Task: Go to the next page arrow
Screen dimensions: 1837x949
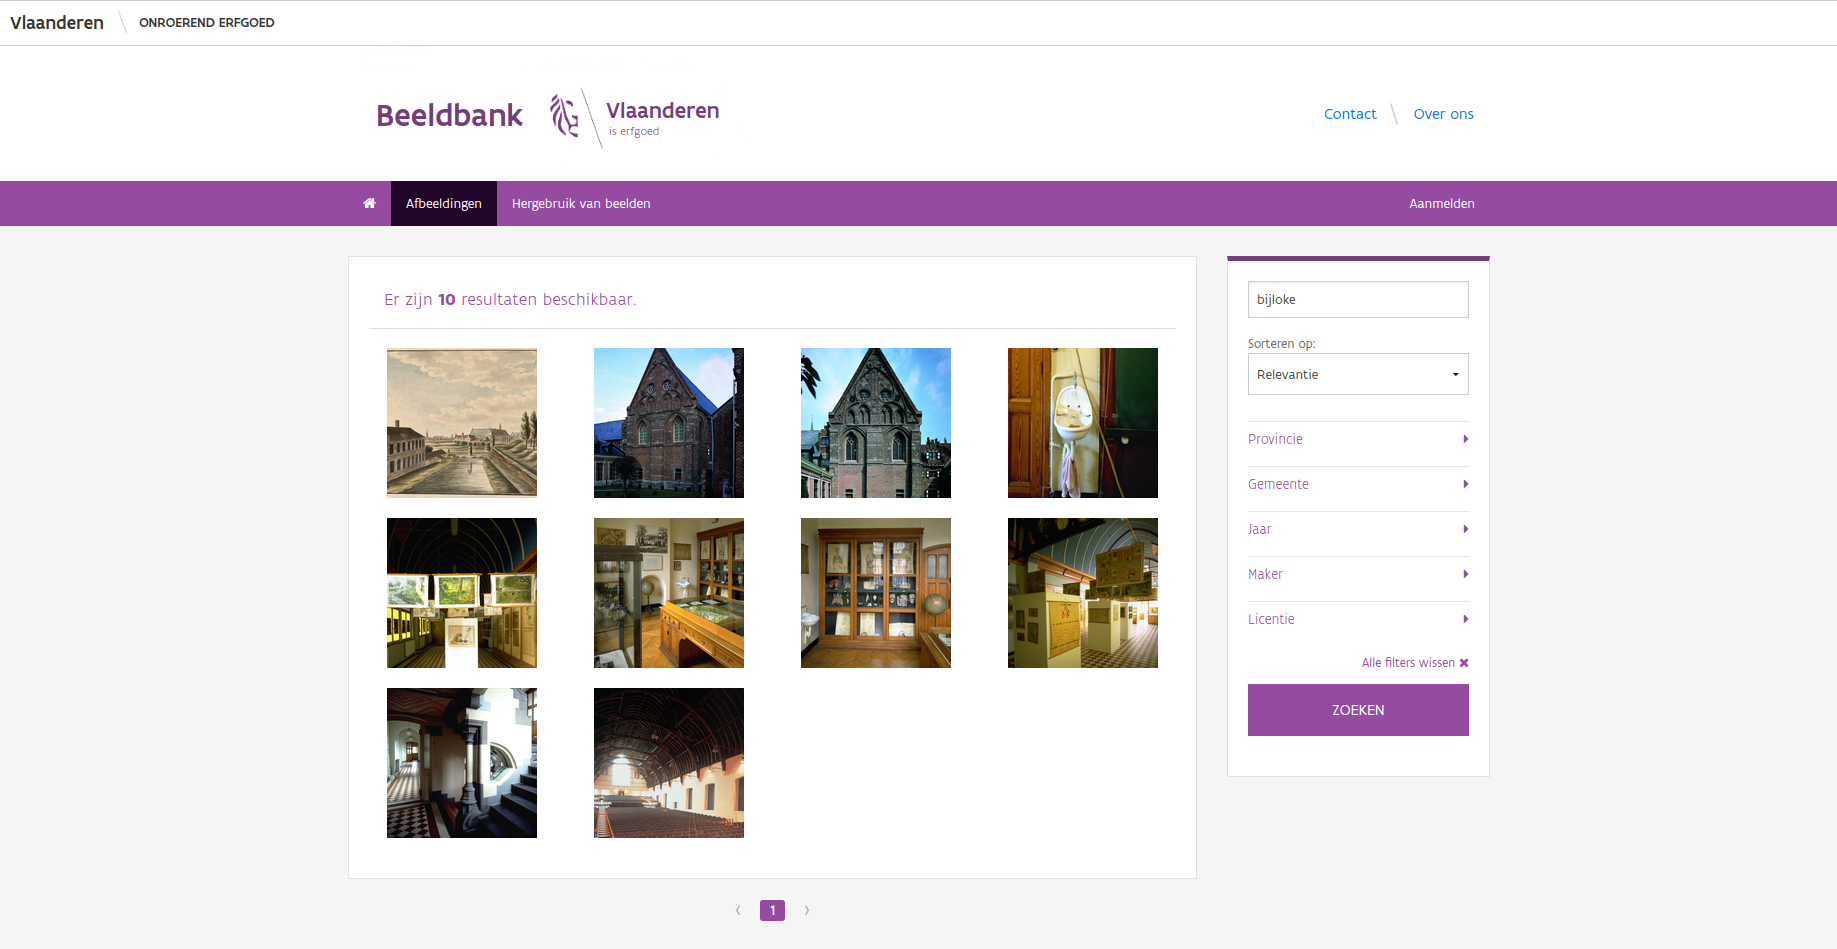Action: 807,910
